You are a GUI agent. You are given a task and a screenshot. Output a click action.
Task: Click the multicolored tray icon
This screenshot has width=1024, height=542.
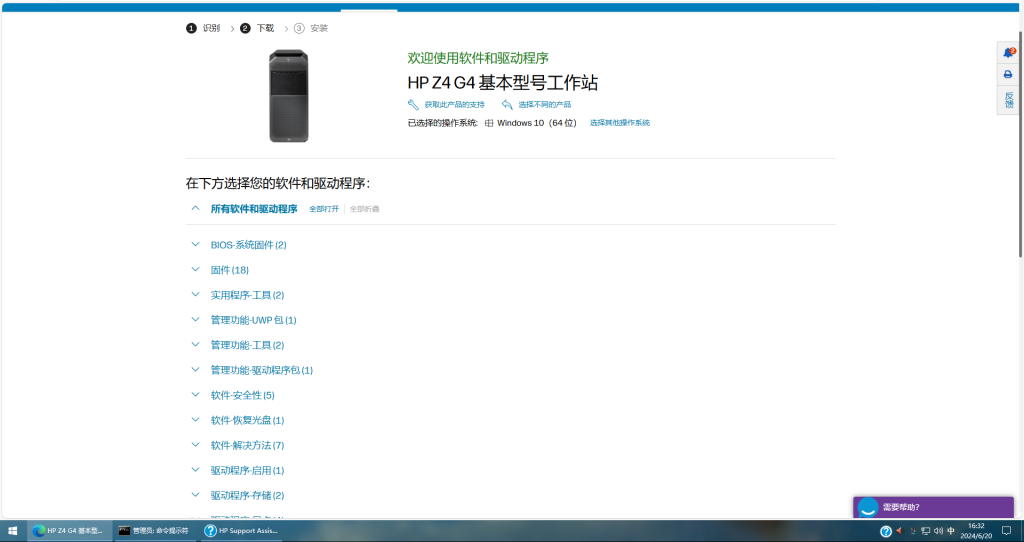pyautogui.click(x=913, y=531)
